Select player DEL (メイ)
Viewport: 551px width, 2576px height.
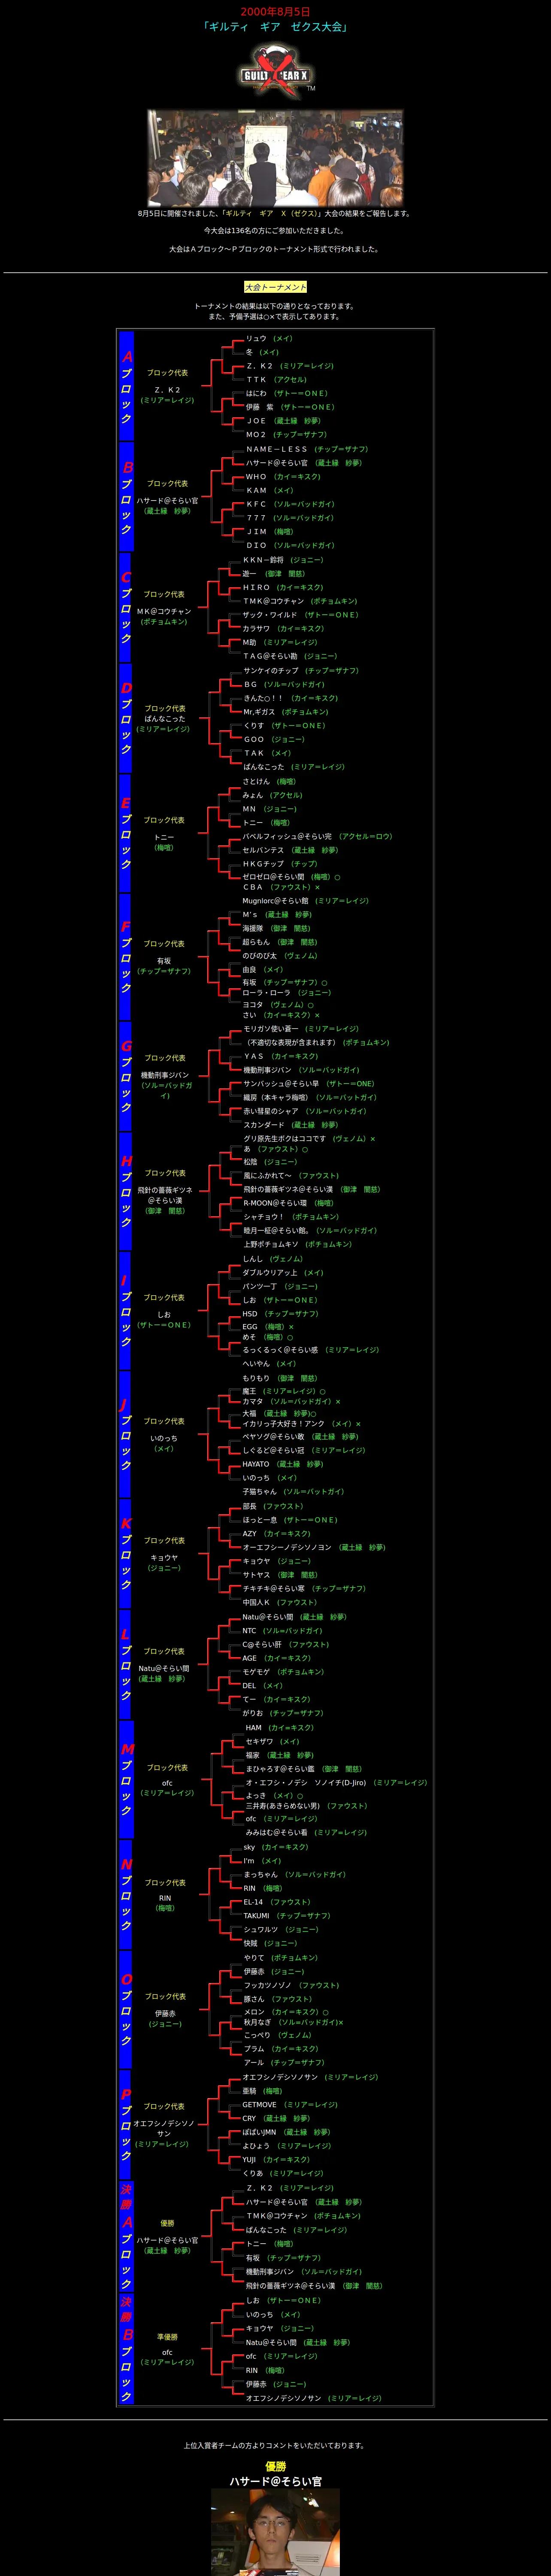pyautogui.click(x=263, y=1686)
